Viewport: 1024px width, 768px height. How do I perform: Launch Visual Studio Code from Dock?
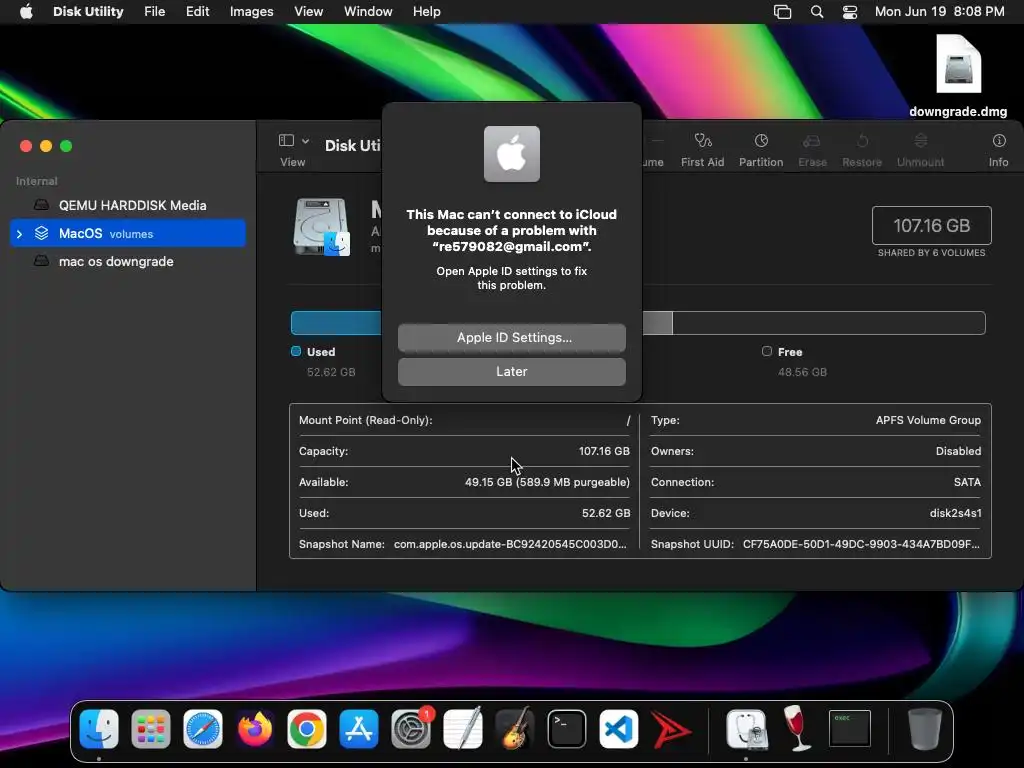[x=618, y=729]
